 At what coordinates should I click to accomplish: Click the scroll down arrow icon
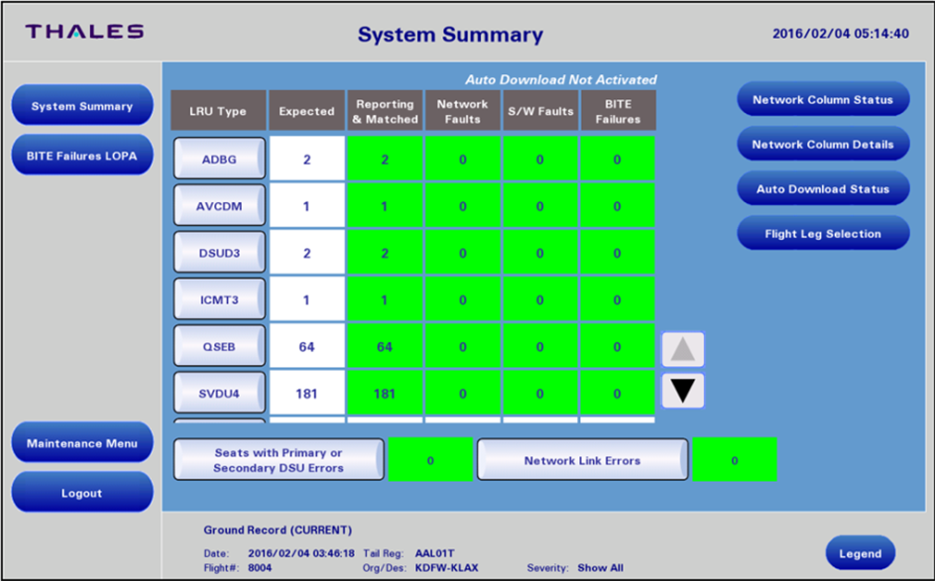[x=683, y=391]
